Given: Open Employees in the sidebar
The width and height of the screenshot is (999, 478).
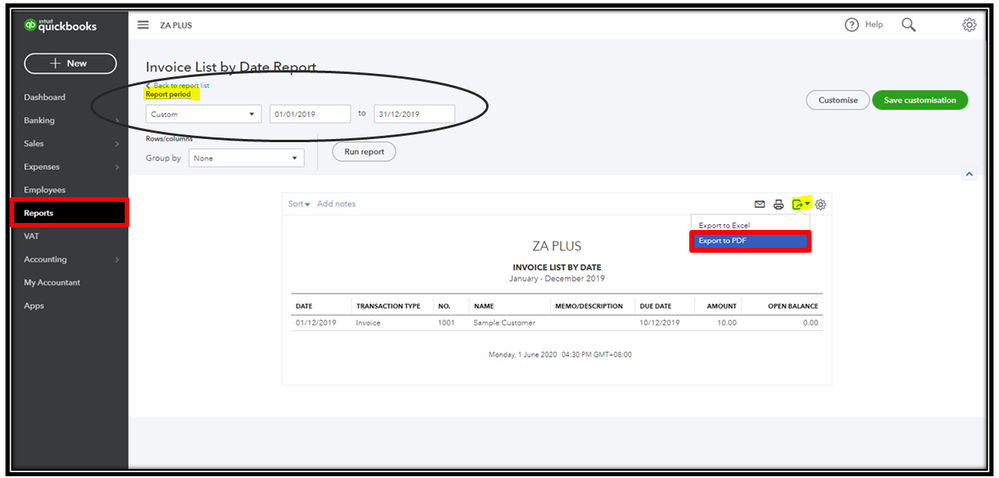Looking at the screenshot, I should [45, 190].
